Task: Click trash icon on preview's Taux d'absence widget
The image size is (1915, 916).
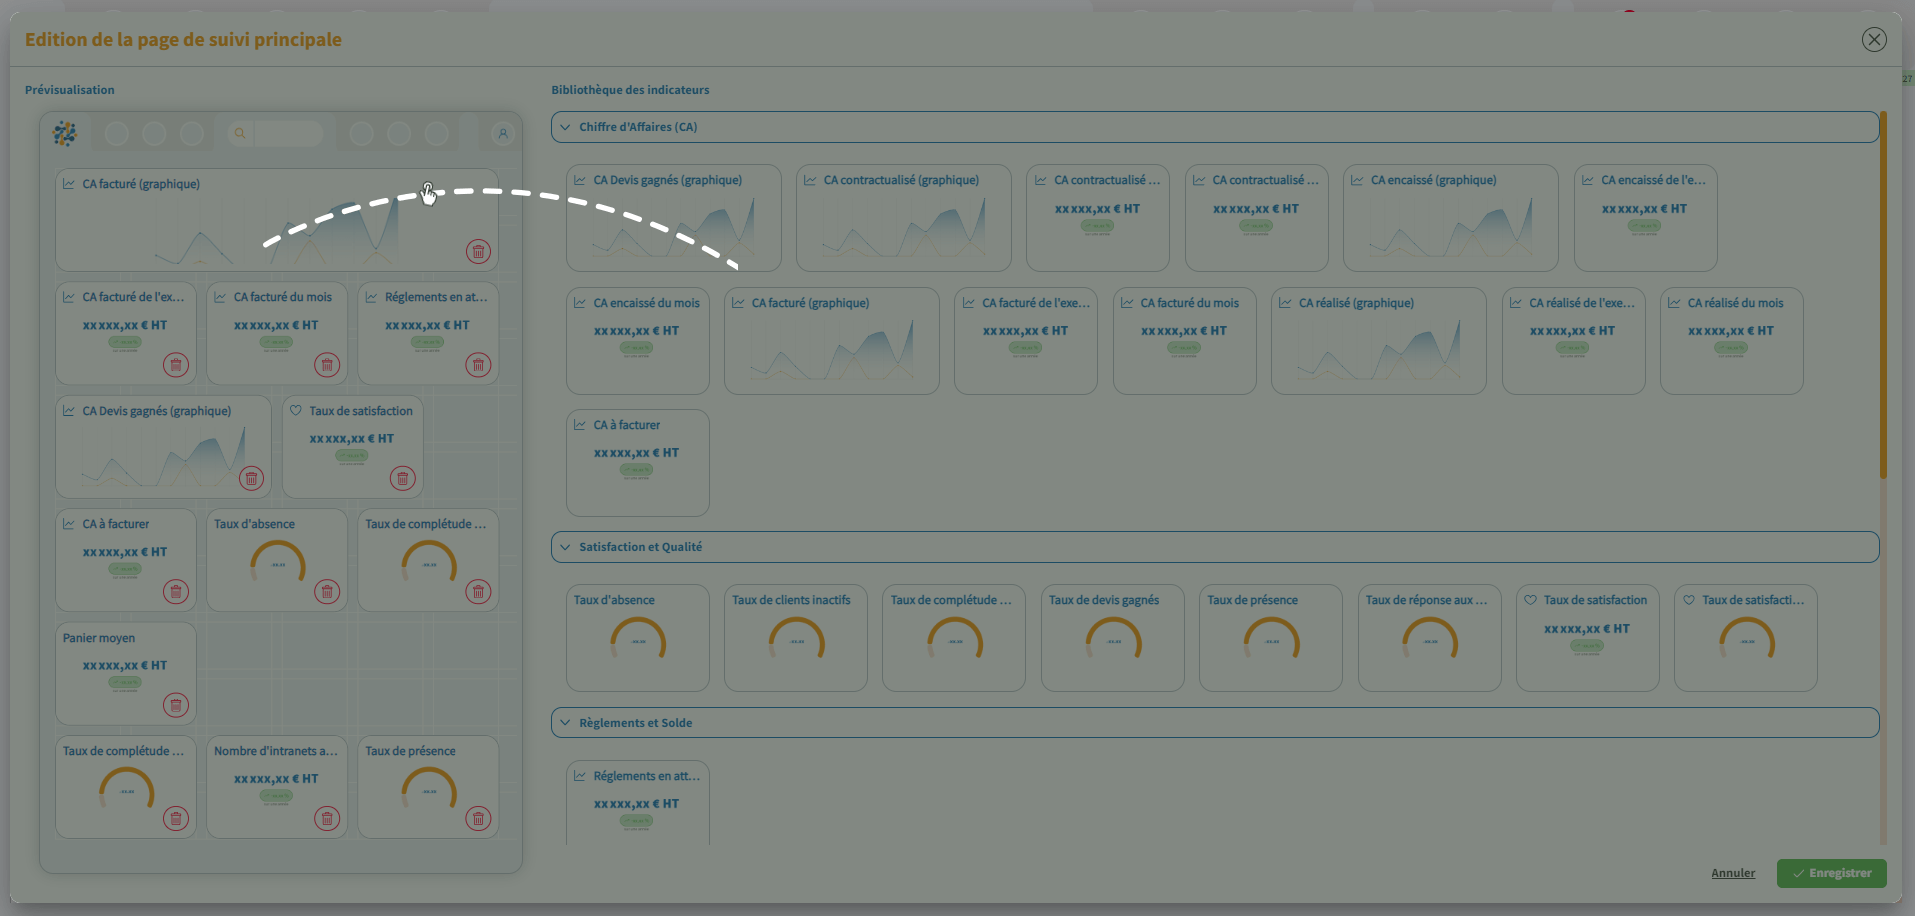Action: click(x=327, y=592)
